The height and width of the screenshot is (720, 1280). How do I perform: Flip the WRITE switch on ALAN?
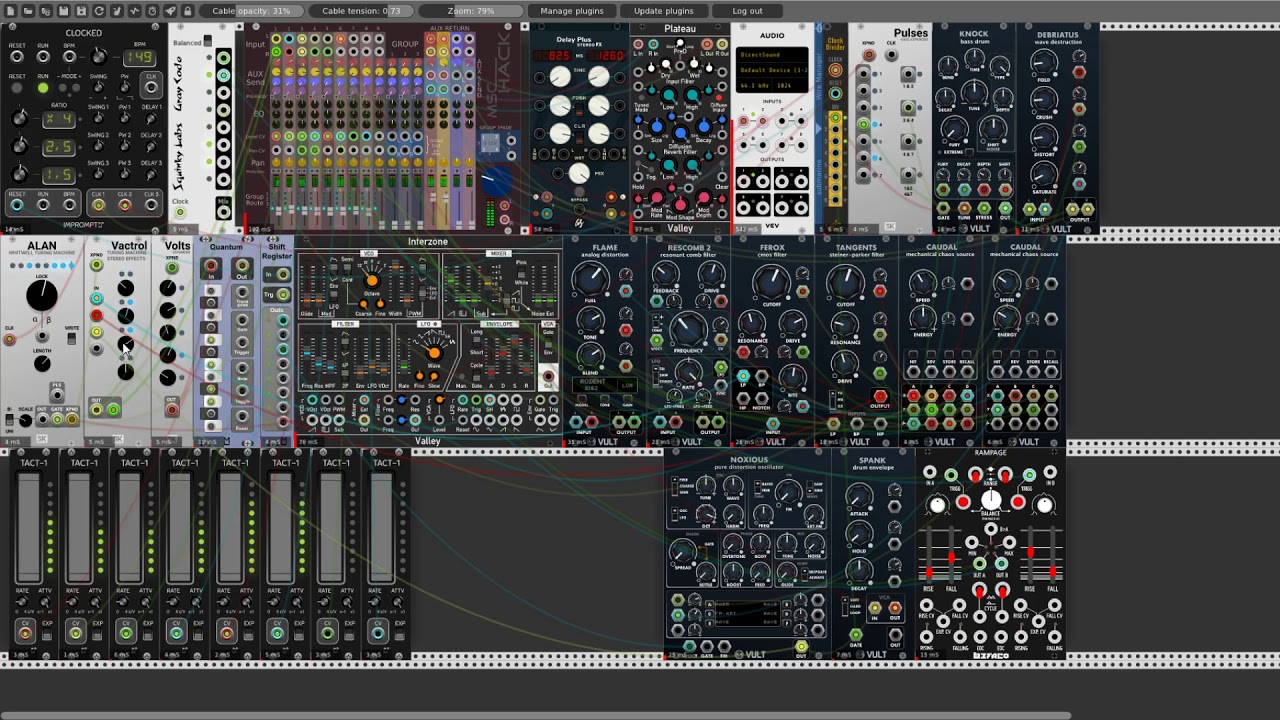71,338
